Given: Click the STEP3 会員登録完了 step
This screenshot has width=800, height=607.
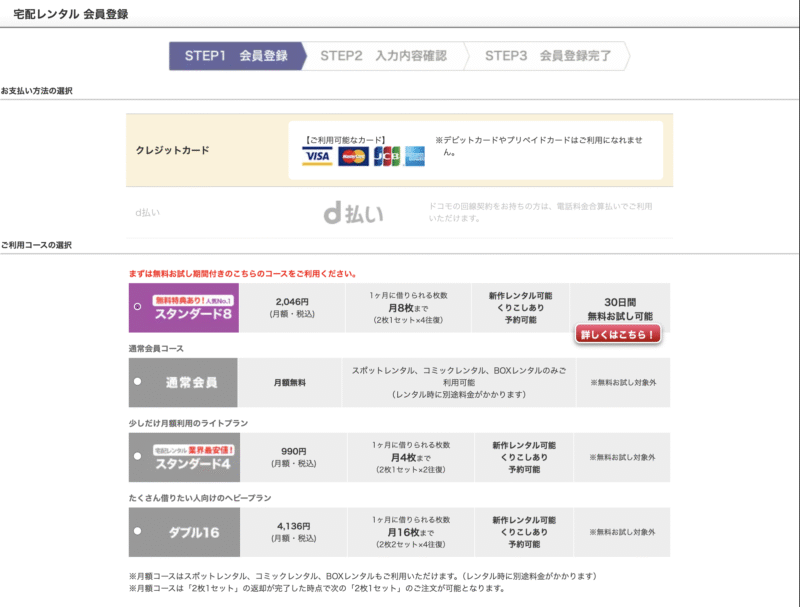Looking at the screenshot, I should pyautogui.click(x=548, y=56).
